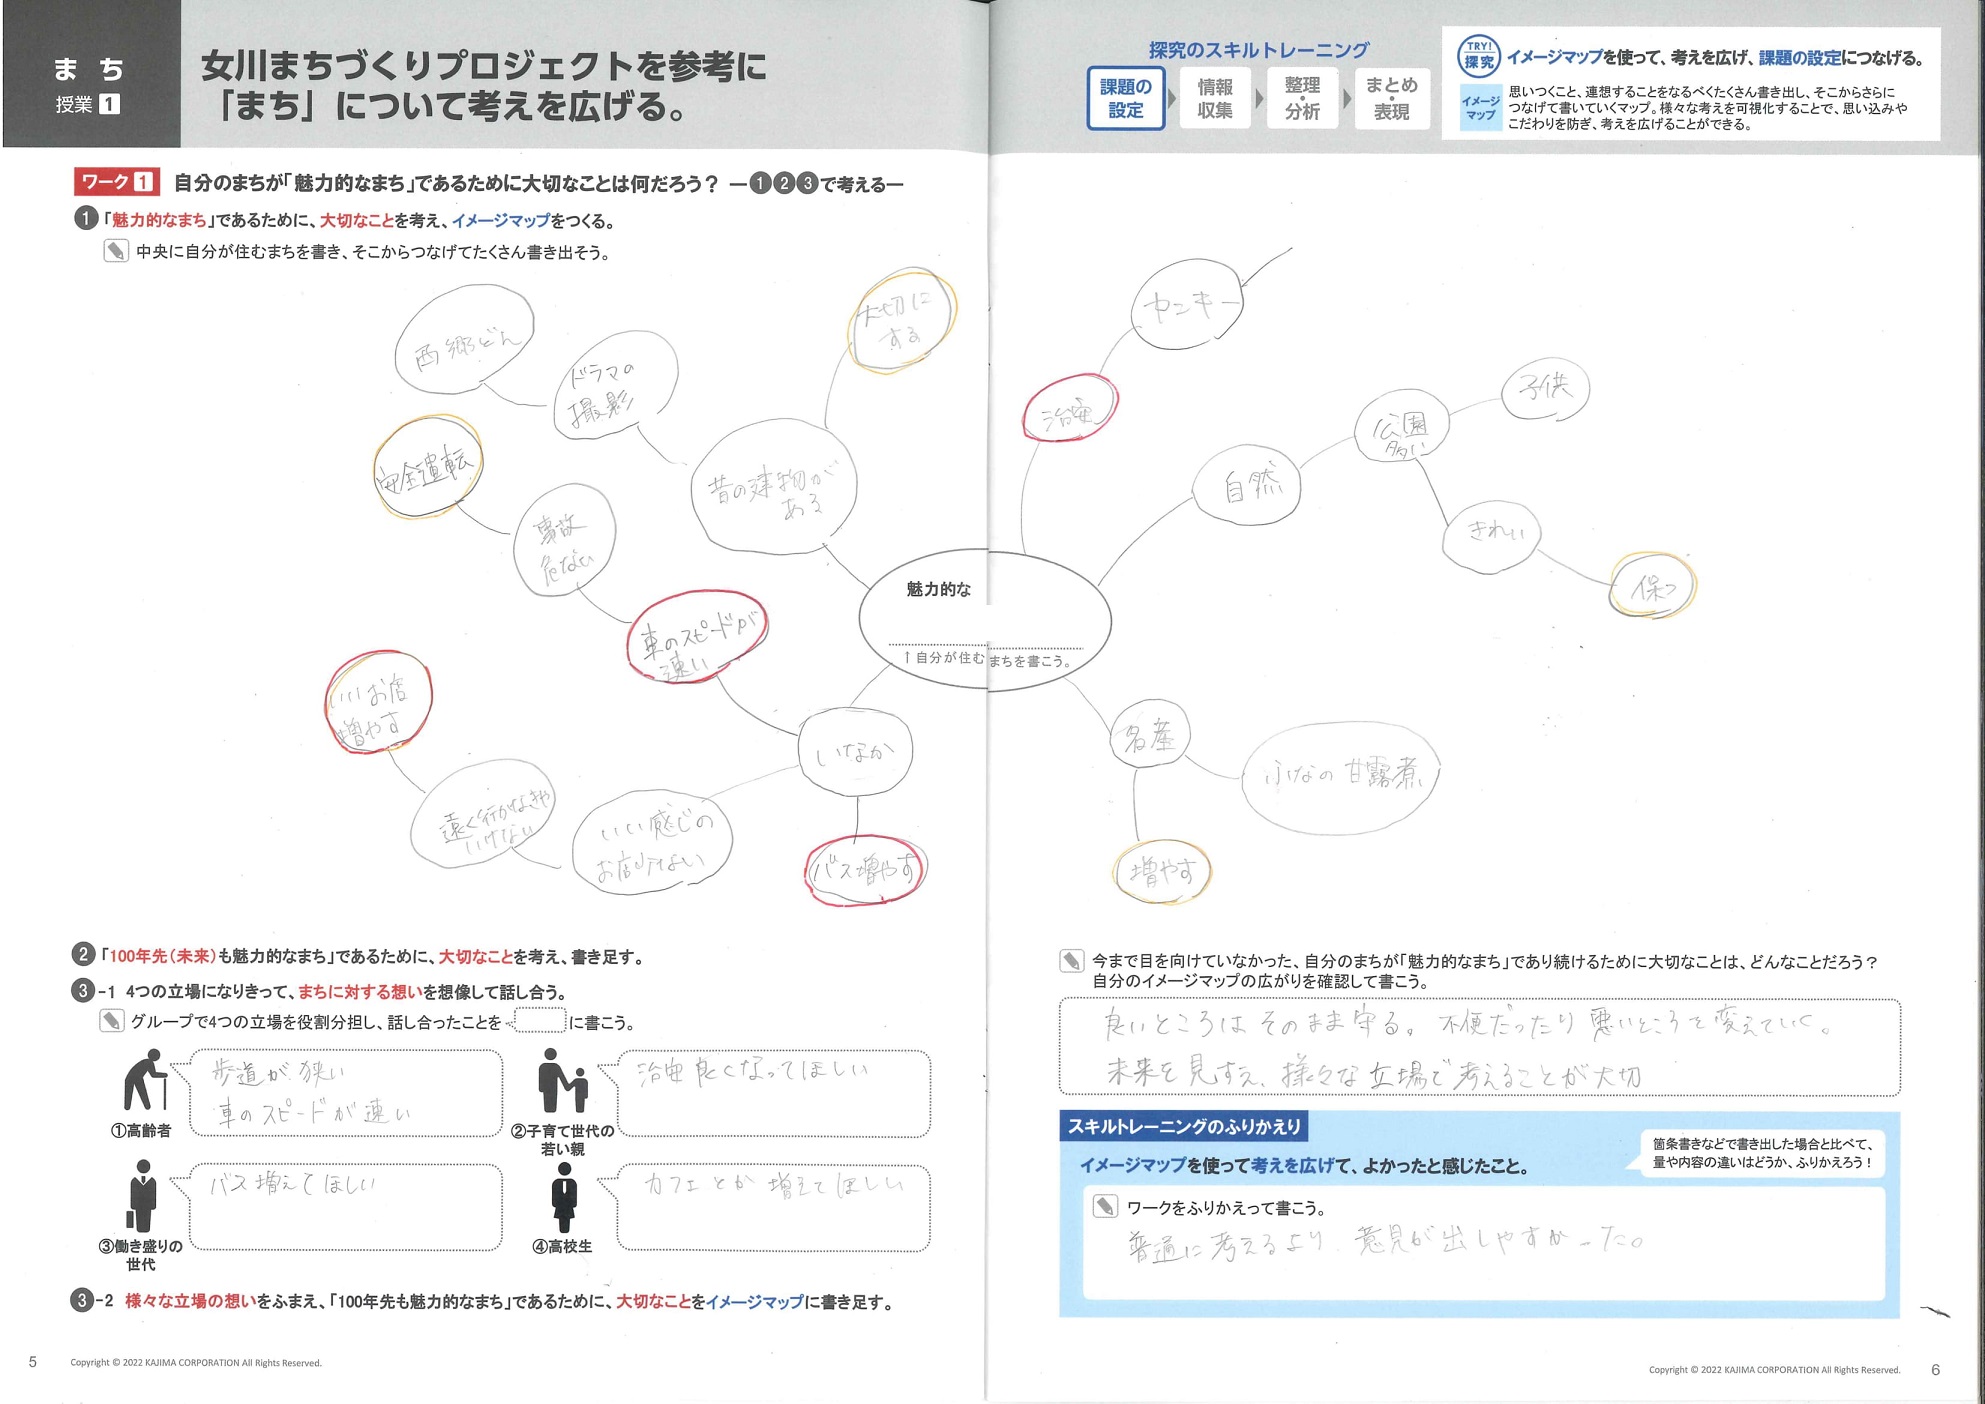The image size is (1985, 1404).
Task: Click the circled number 1 before 魅力的なまち
Action: coord(86,219)
